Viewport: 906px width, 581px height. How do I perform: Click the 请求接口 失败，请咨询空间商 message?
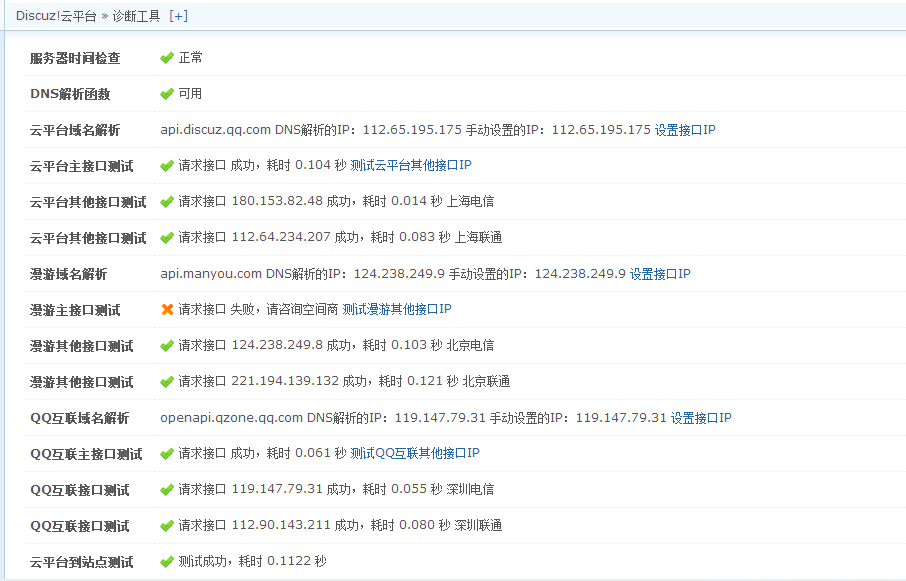tap(258, 309)
